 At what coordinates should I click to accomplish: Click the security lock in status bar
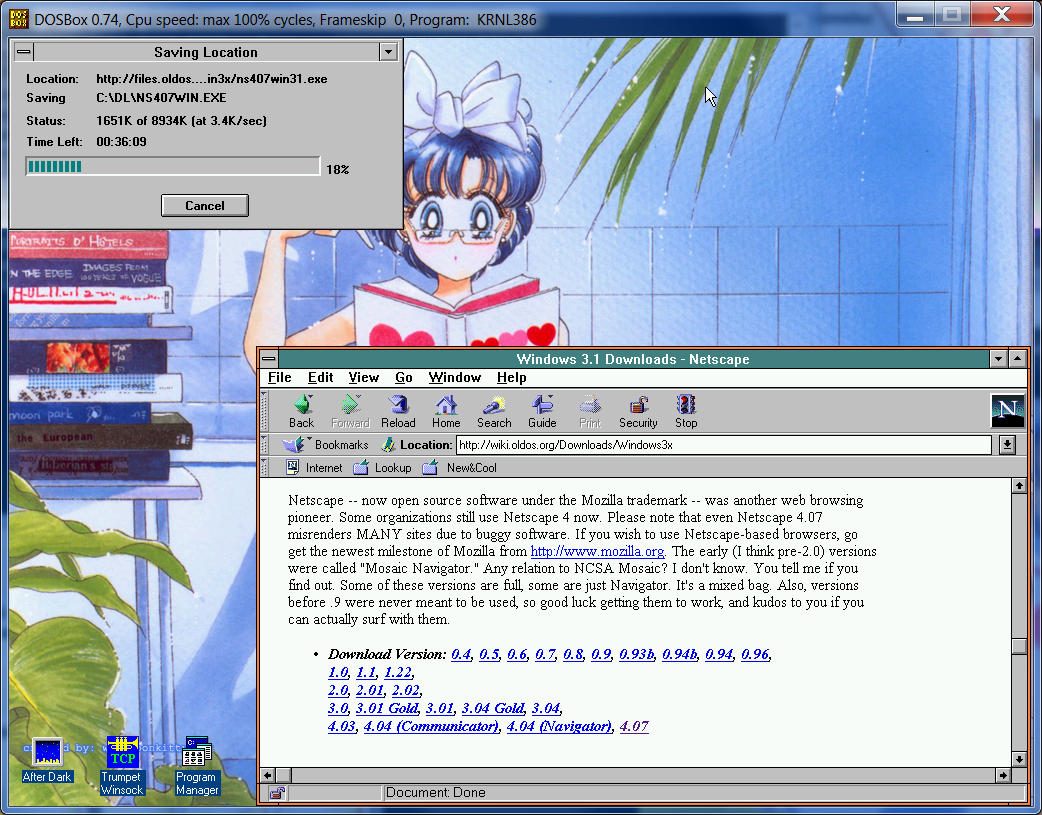pyautogui.click(x=278, y=792)
